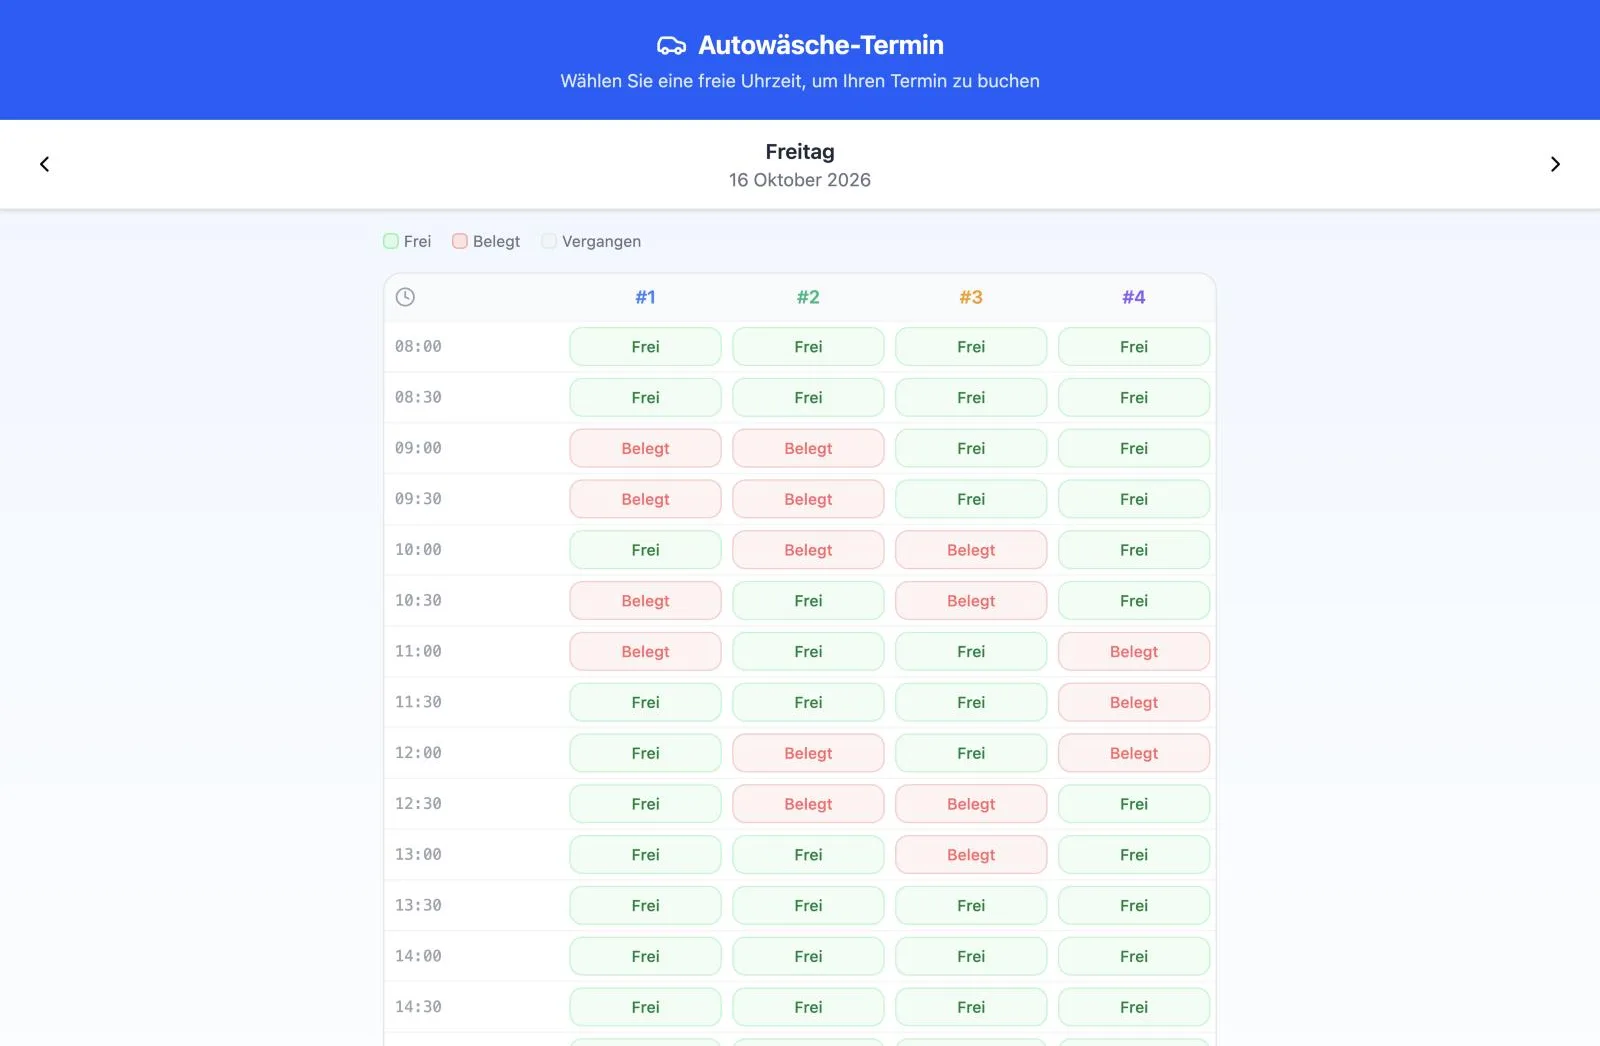Book the 13:30 Frei slot in bay #1
The height and width of the screenshot is (1046, 1600).
coord(645,906)
